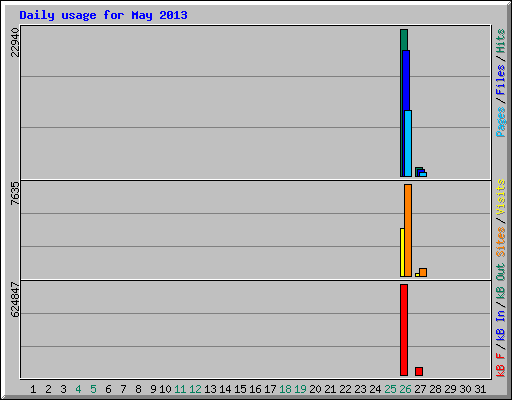
Task: Click day 15 on the x-axis
Action: [x=240, y=389]
